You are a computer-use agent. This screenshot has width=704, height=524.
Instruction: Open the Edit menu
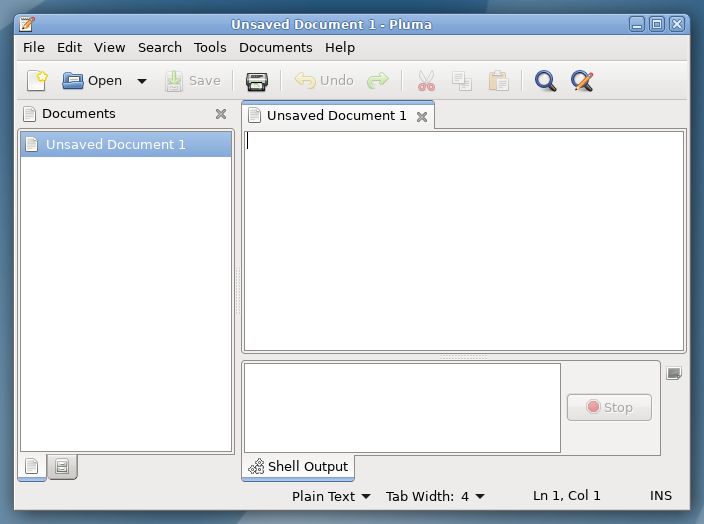tap(69, 48)
